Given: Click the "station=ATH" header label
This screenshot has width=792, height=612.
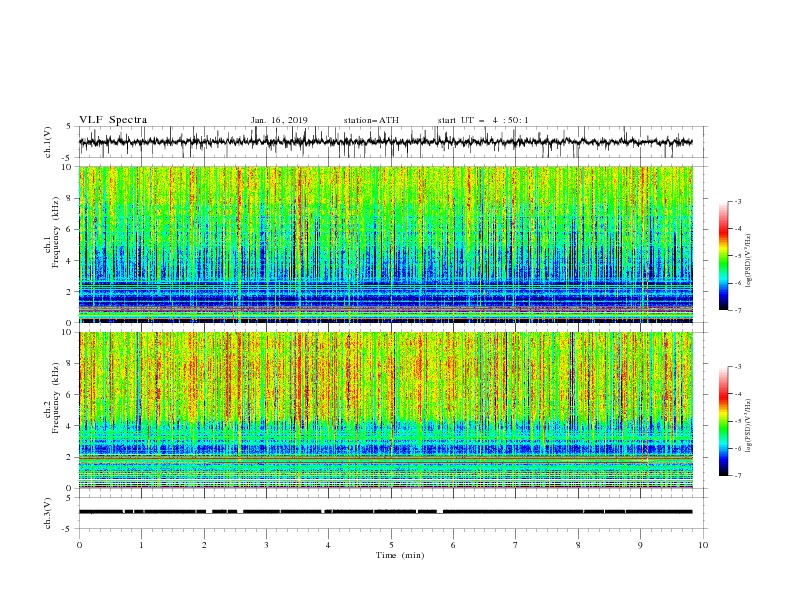Looking at the screenshot, I should point(371,120).
